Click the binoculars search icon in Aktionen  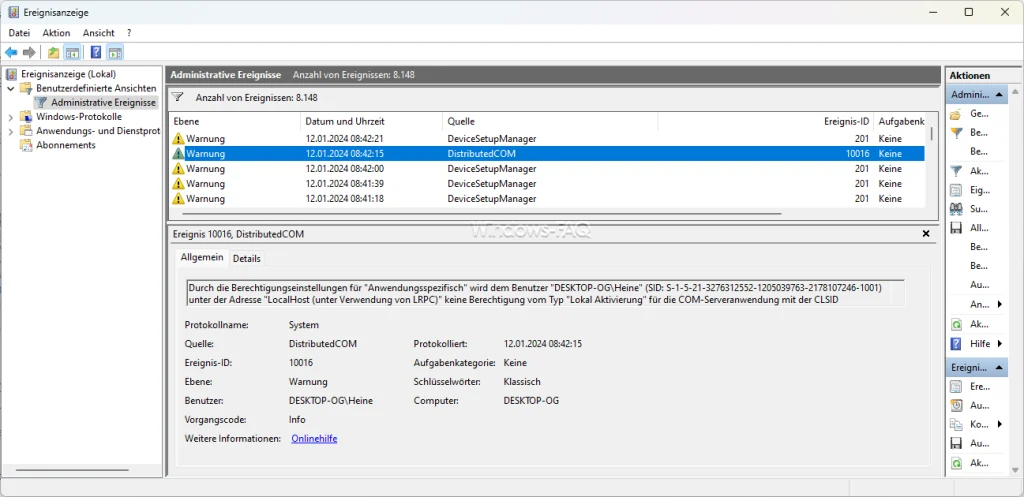pos(956,209)
